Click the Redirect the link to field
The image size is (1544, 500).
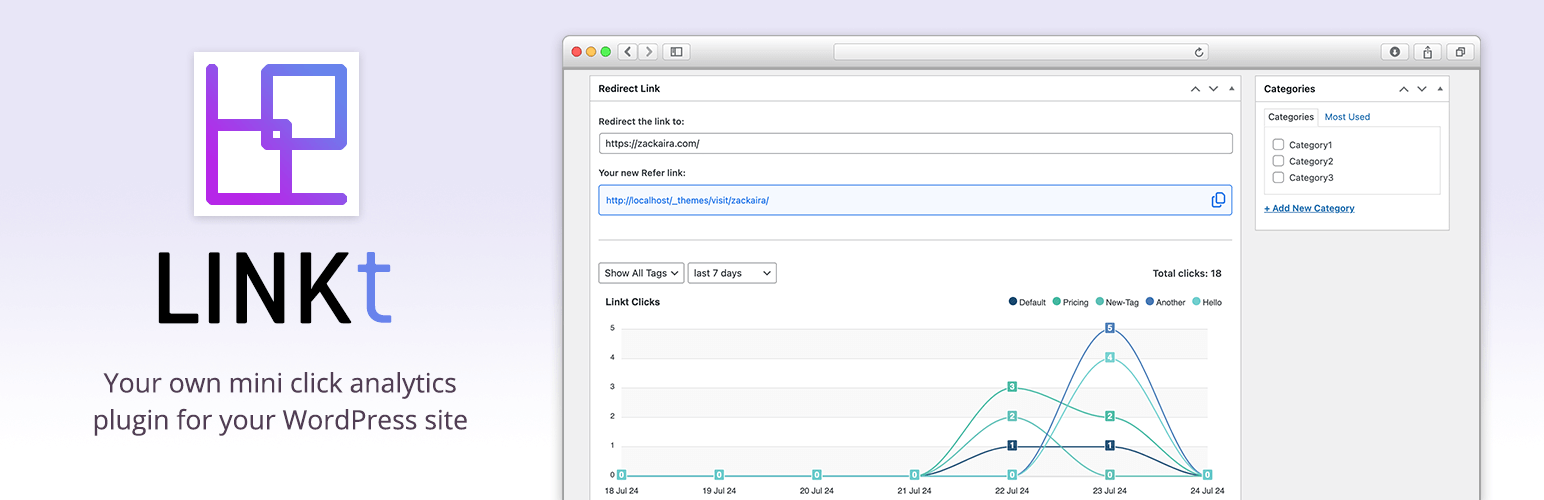[915, 143]
